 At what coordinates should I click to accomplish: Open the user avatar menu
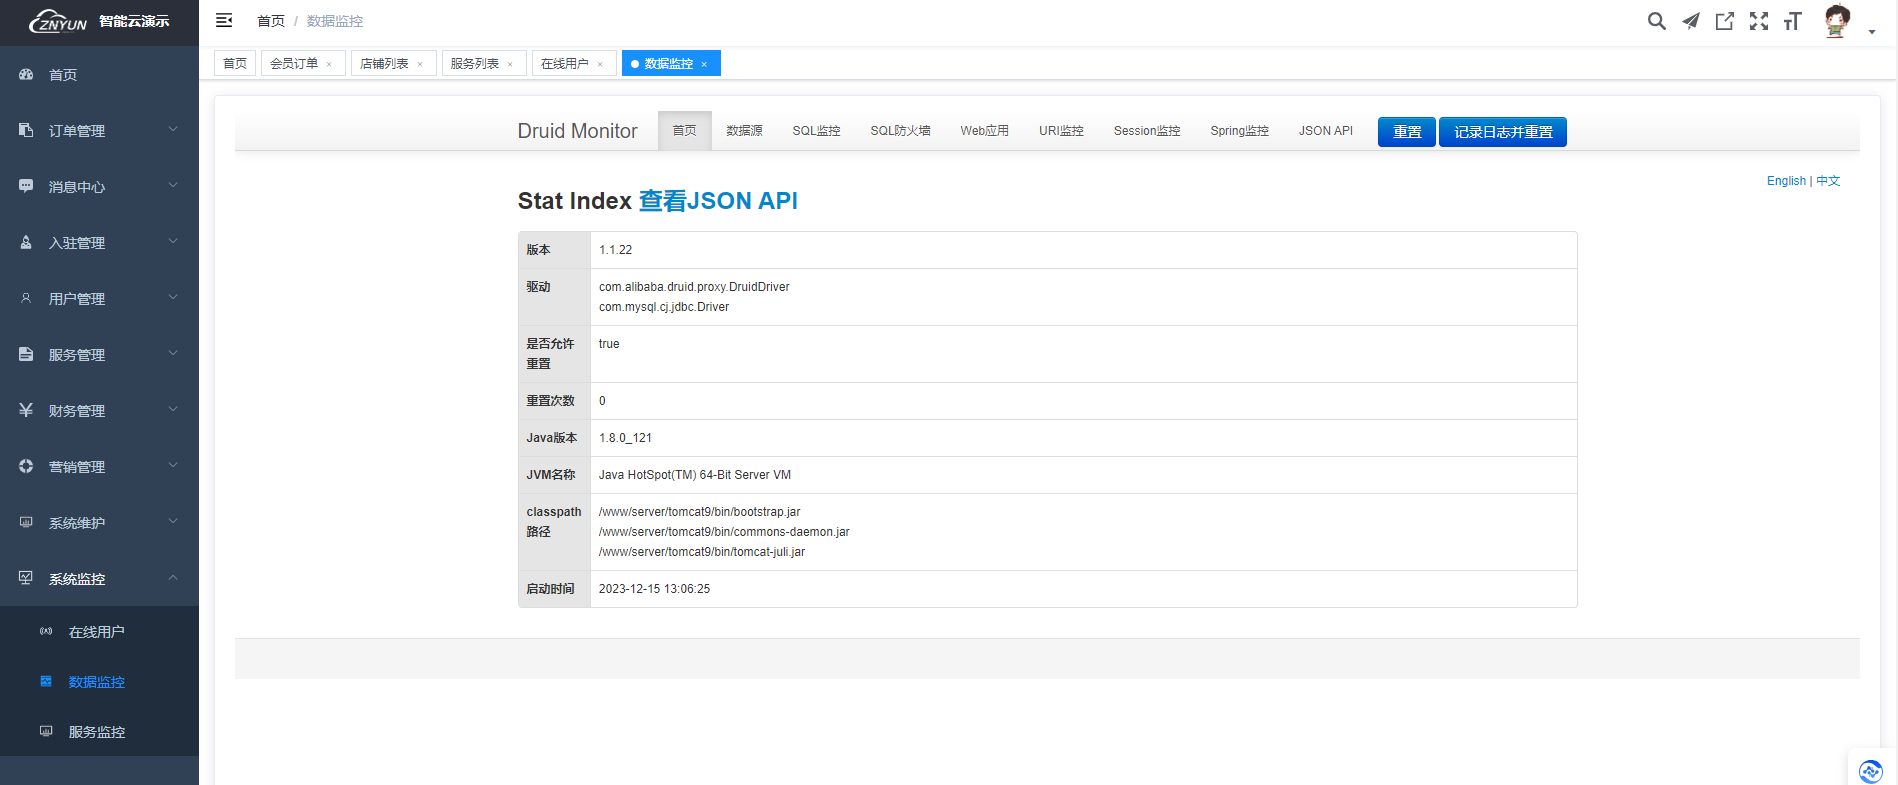click(1837, 21)
